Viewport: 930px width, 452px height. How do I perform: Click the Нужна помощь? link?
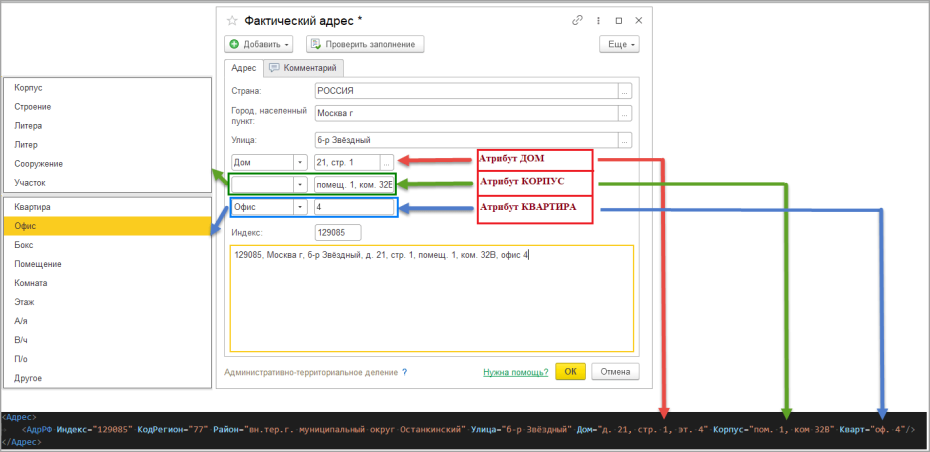[515, 373]
